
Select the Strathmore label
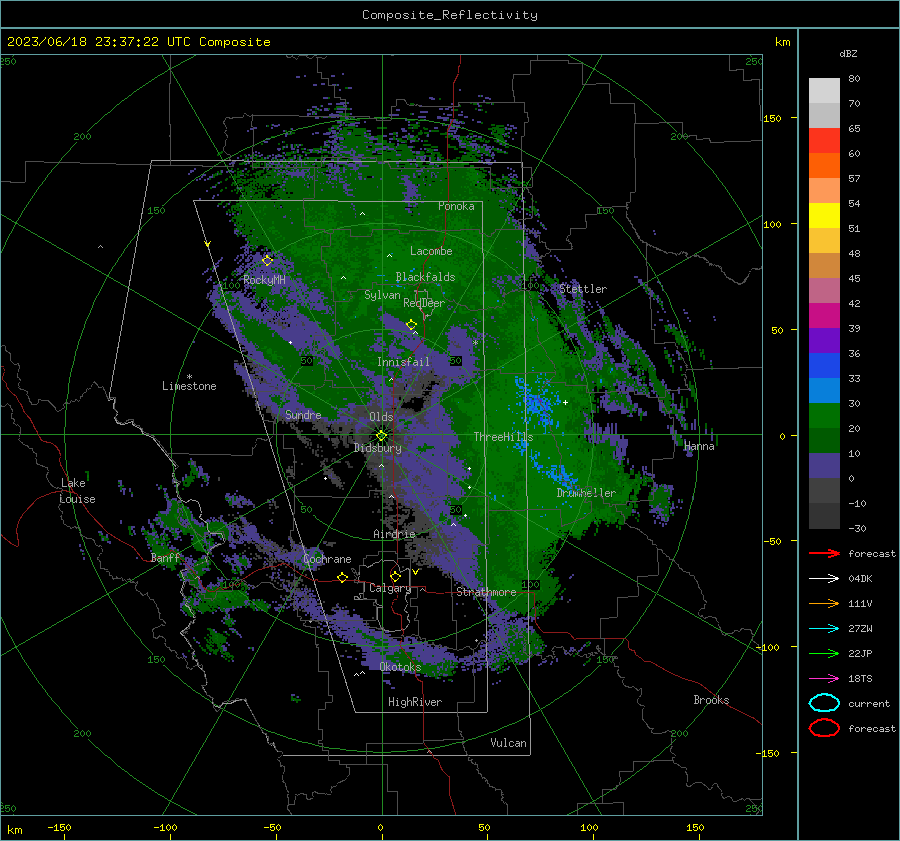(486, 592)
